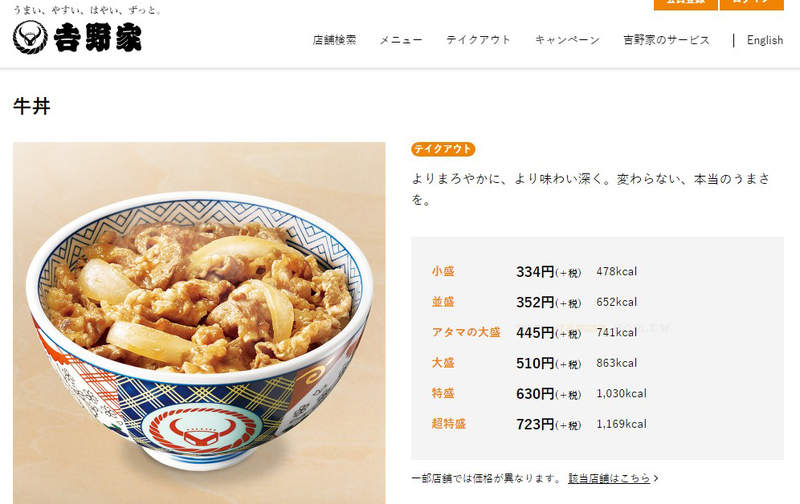The width and height of the screenshot is (800, 504).
Task: Select the 小盛 size label
Action: click(443, 271)
